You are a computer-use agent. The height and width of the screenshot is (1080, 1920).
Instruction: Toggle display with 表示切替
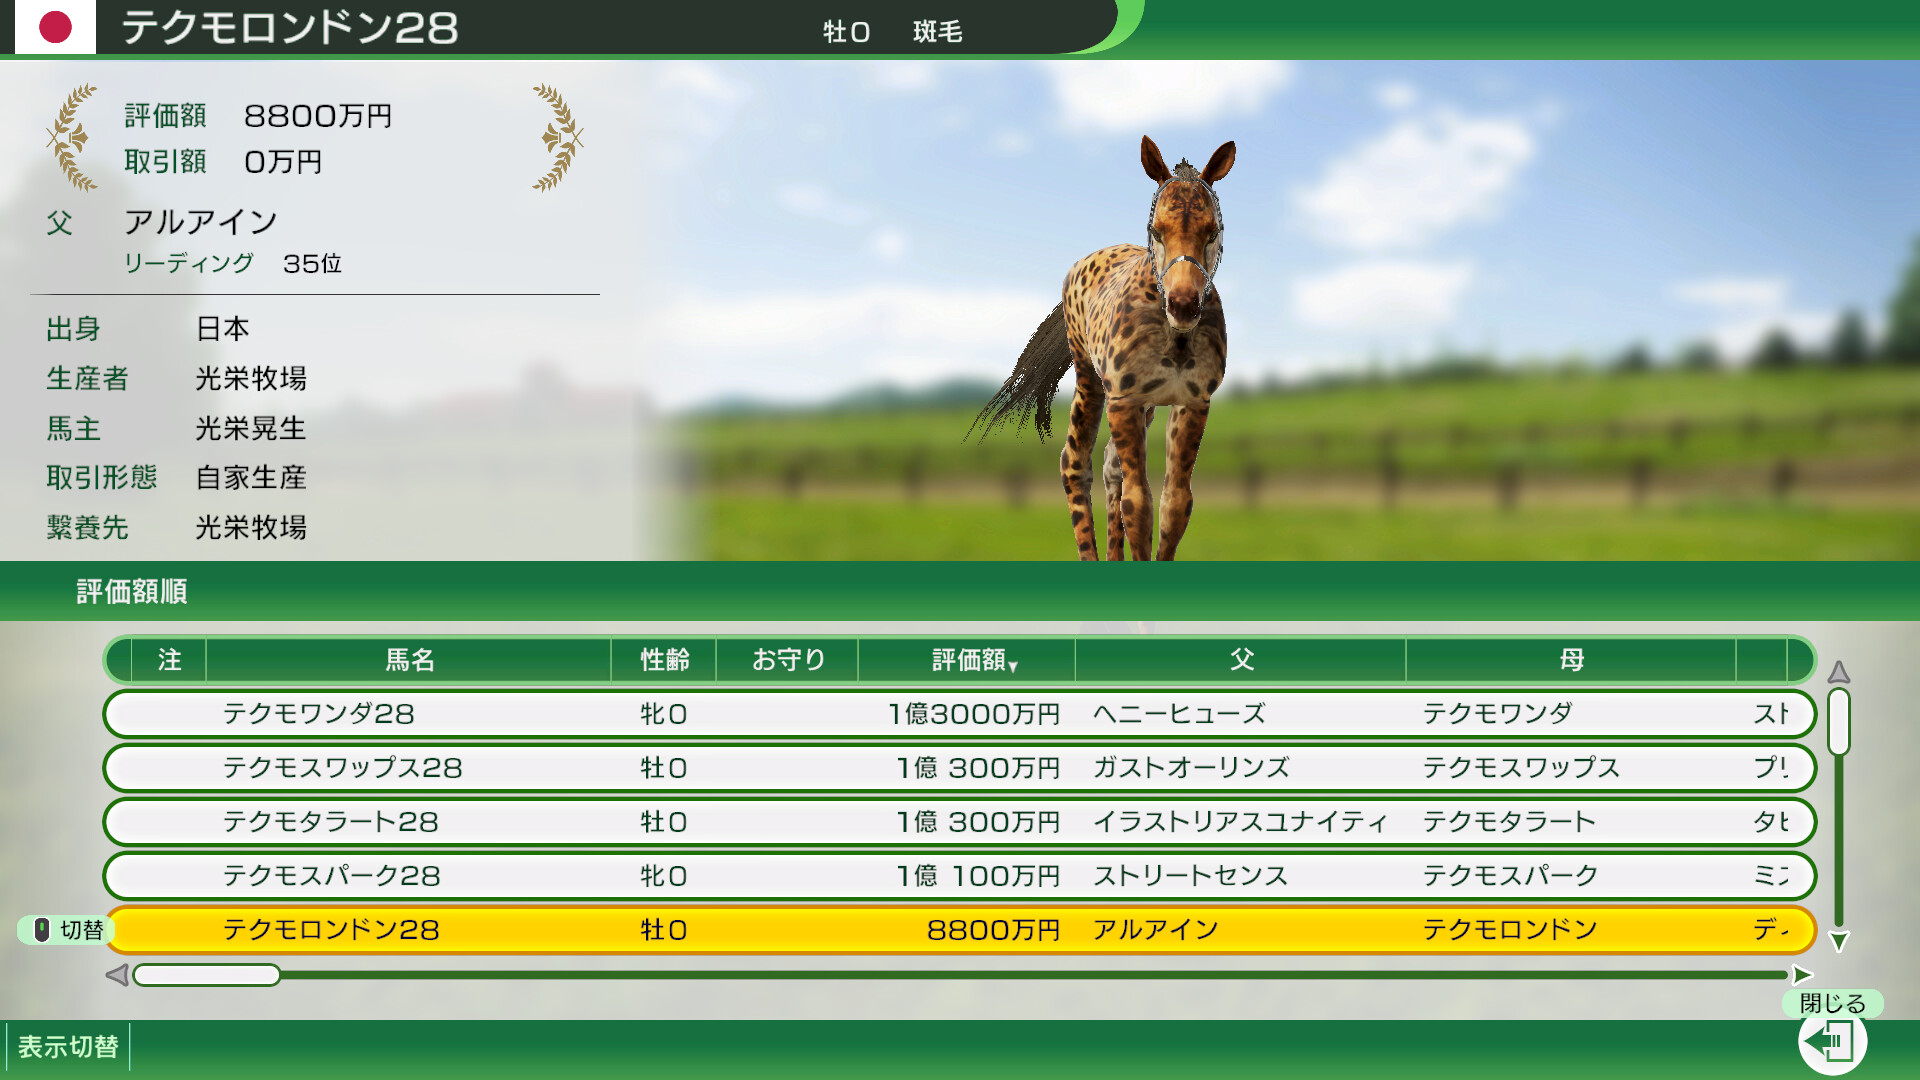[68, 1047]
